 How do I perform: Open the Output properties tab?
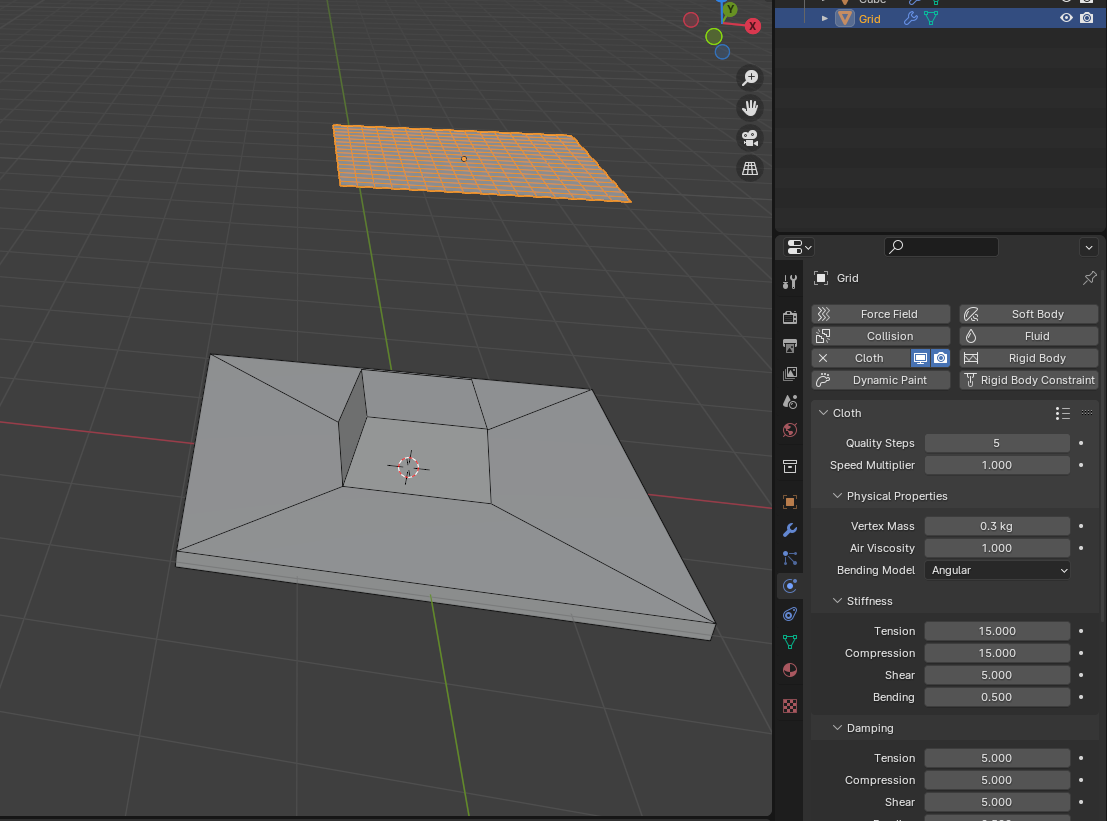(x=790, y=345)
